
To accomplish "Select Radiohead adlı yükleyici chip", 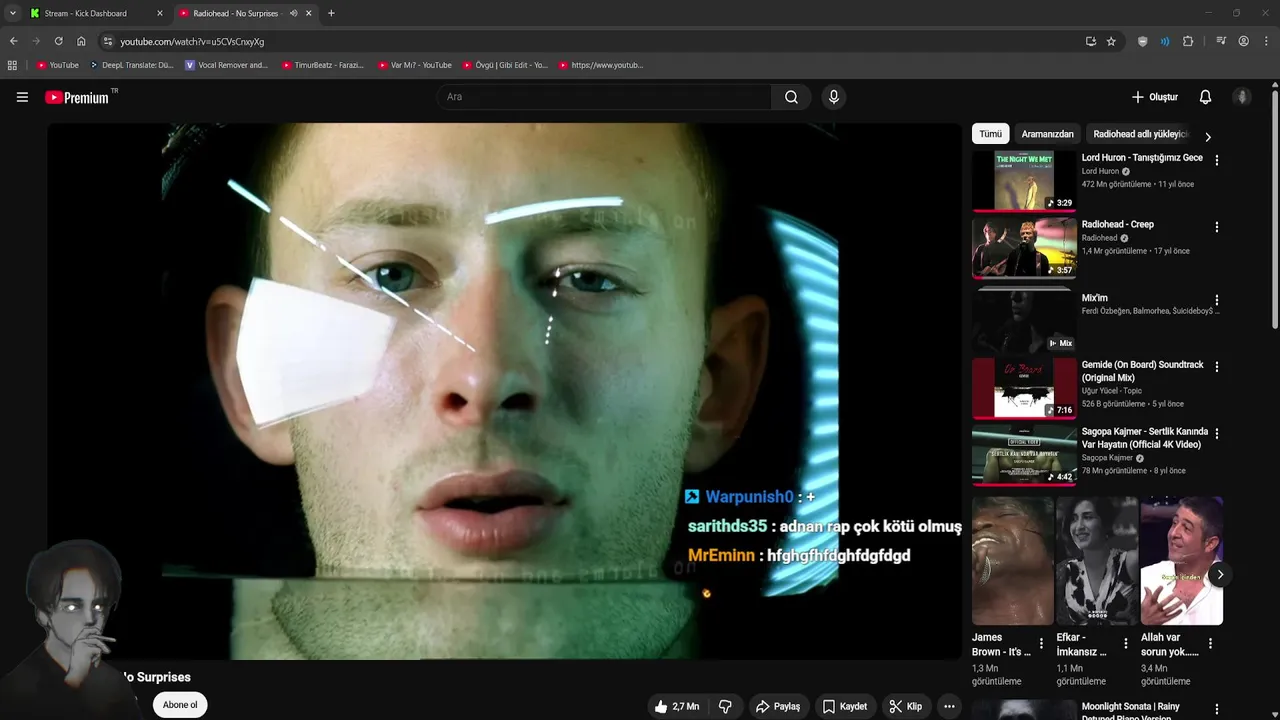I will pos(1139,134).
